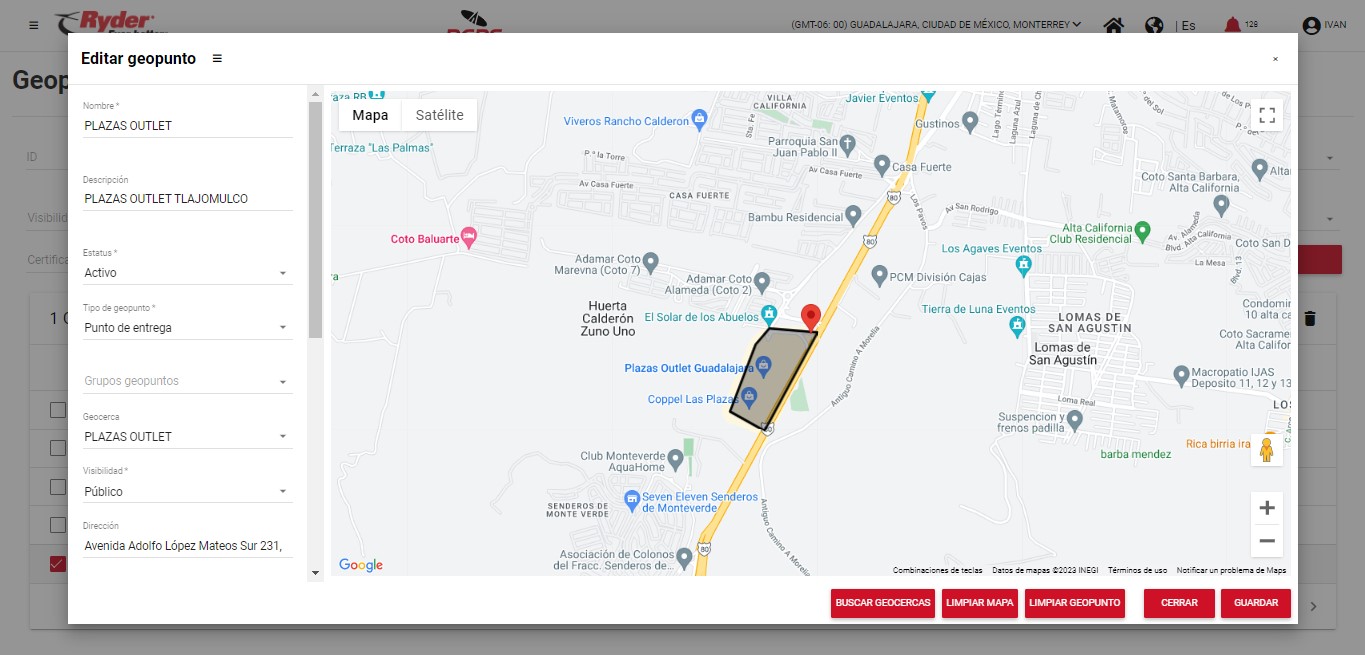The width and height of the screenshot is (1365, 655).
Task: Expand the Visibilidad dropdown
Action: tap(188, 492)
